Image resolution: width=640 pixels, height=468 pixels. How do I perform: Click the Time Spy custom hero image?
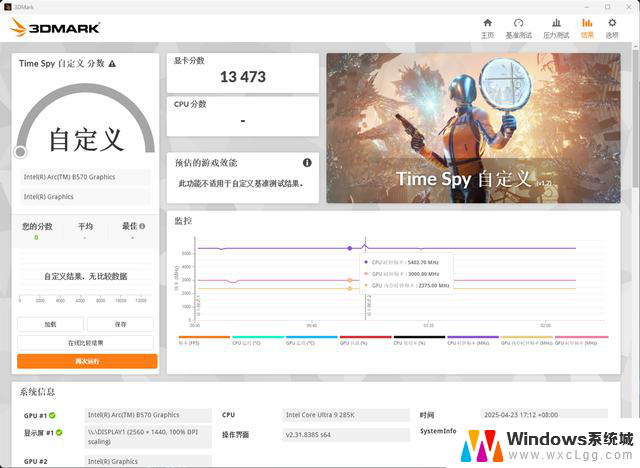tap(473, 128)
